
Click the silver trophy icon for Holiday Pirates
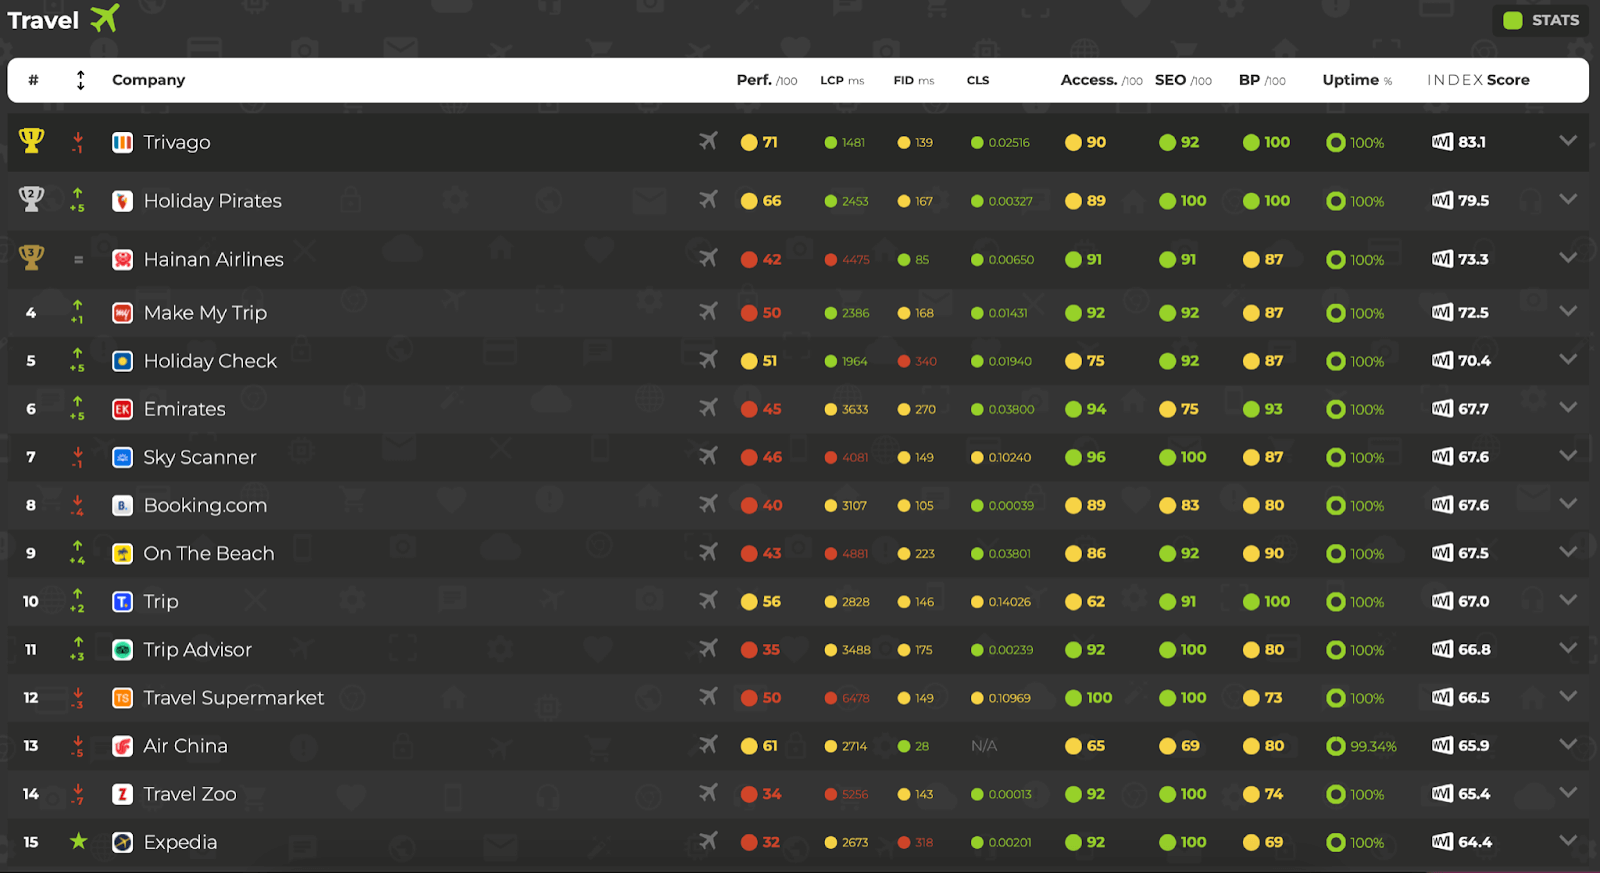pyautogui.click(x=31, y=199)
